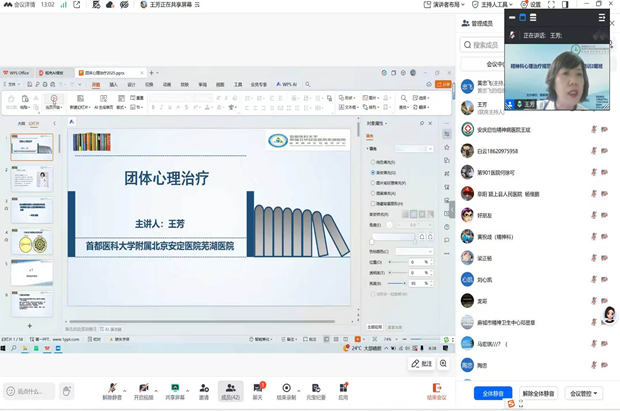Adjust the 亮度 brightness slider
620x411 pixels.
click(x=397, y=283)
